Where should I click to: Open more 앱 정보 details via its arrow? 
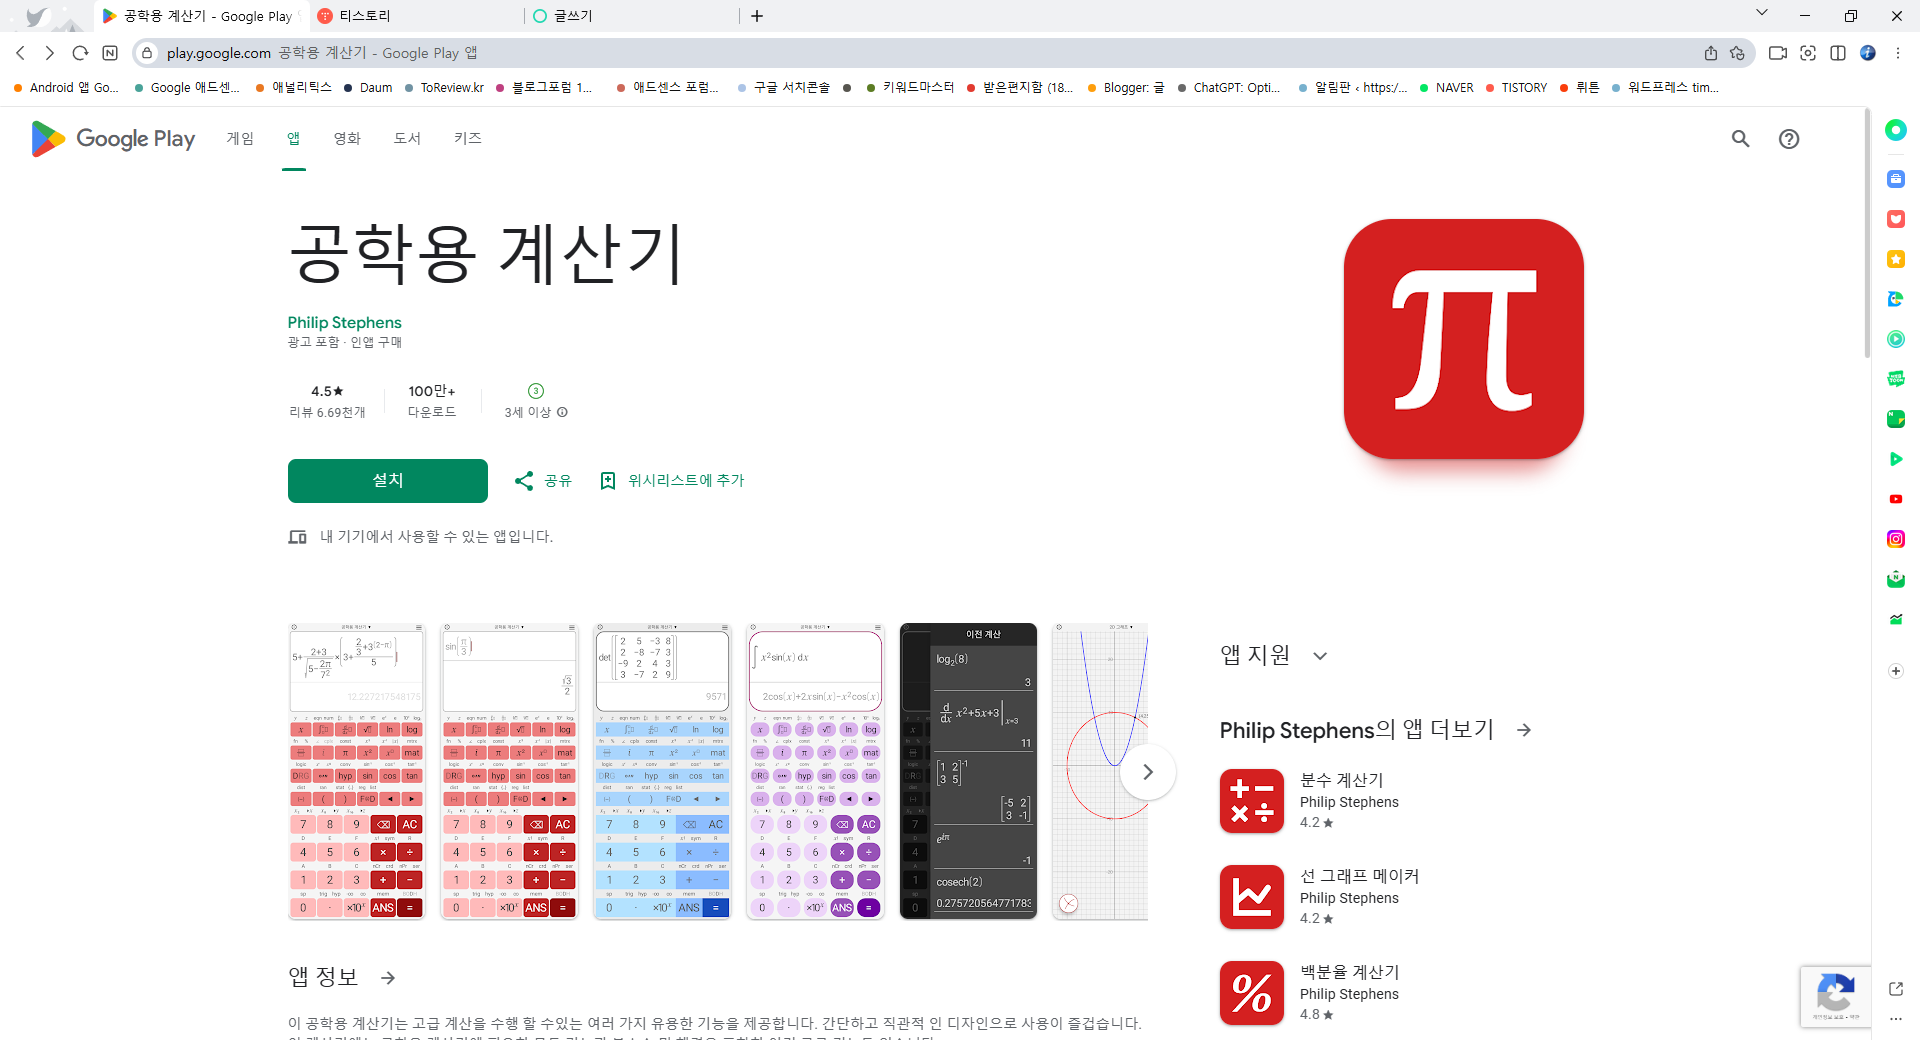tap(388, 977)
